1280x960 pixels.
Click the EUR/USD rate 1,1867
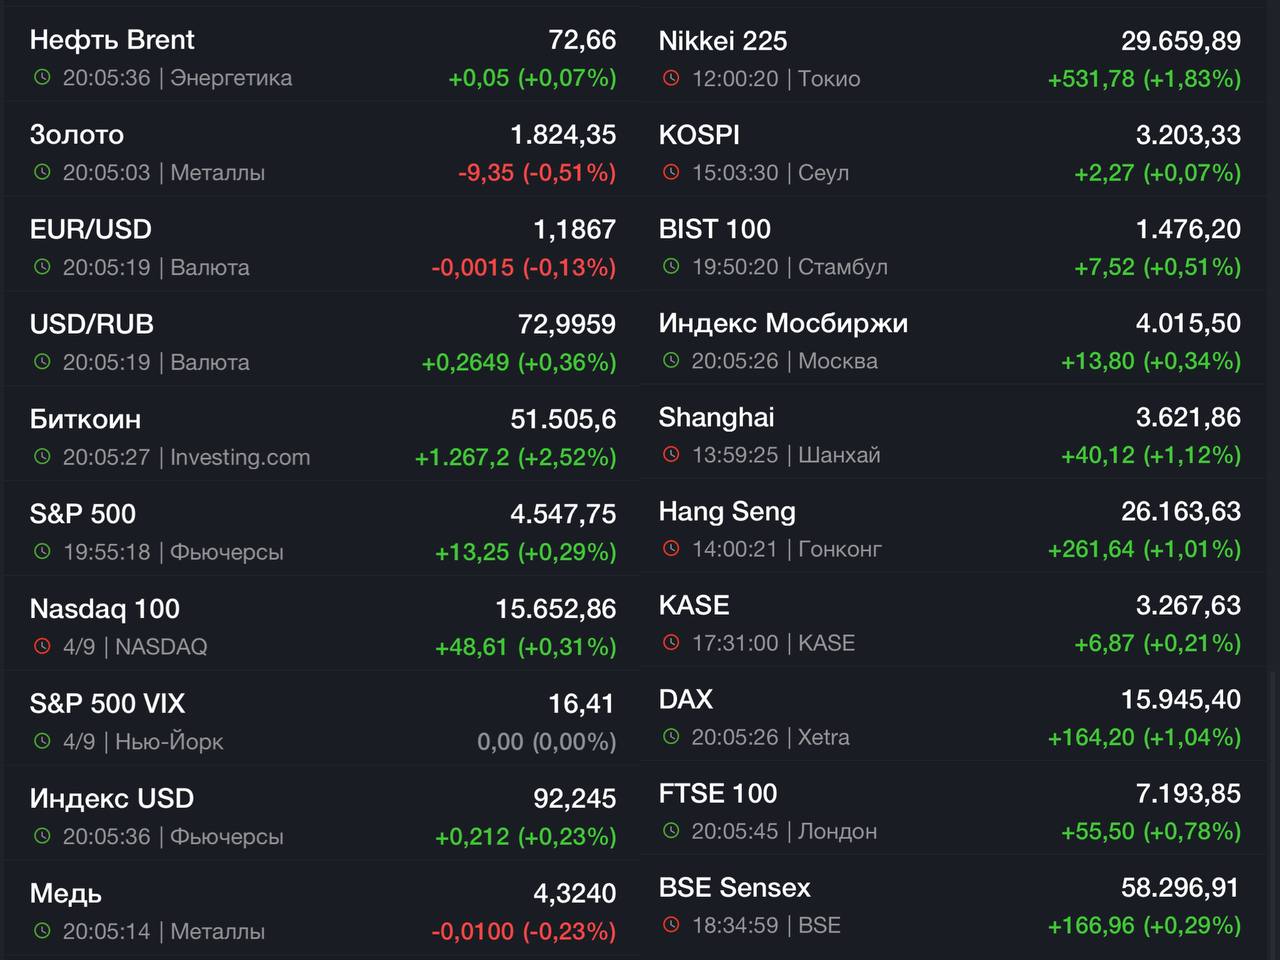tap(574, 230)
